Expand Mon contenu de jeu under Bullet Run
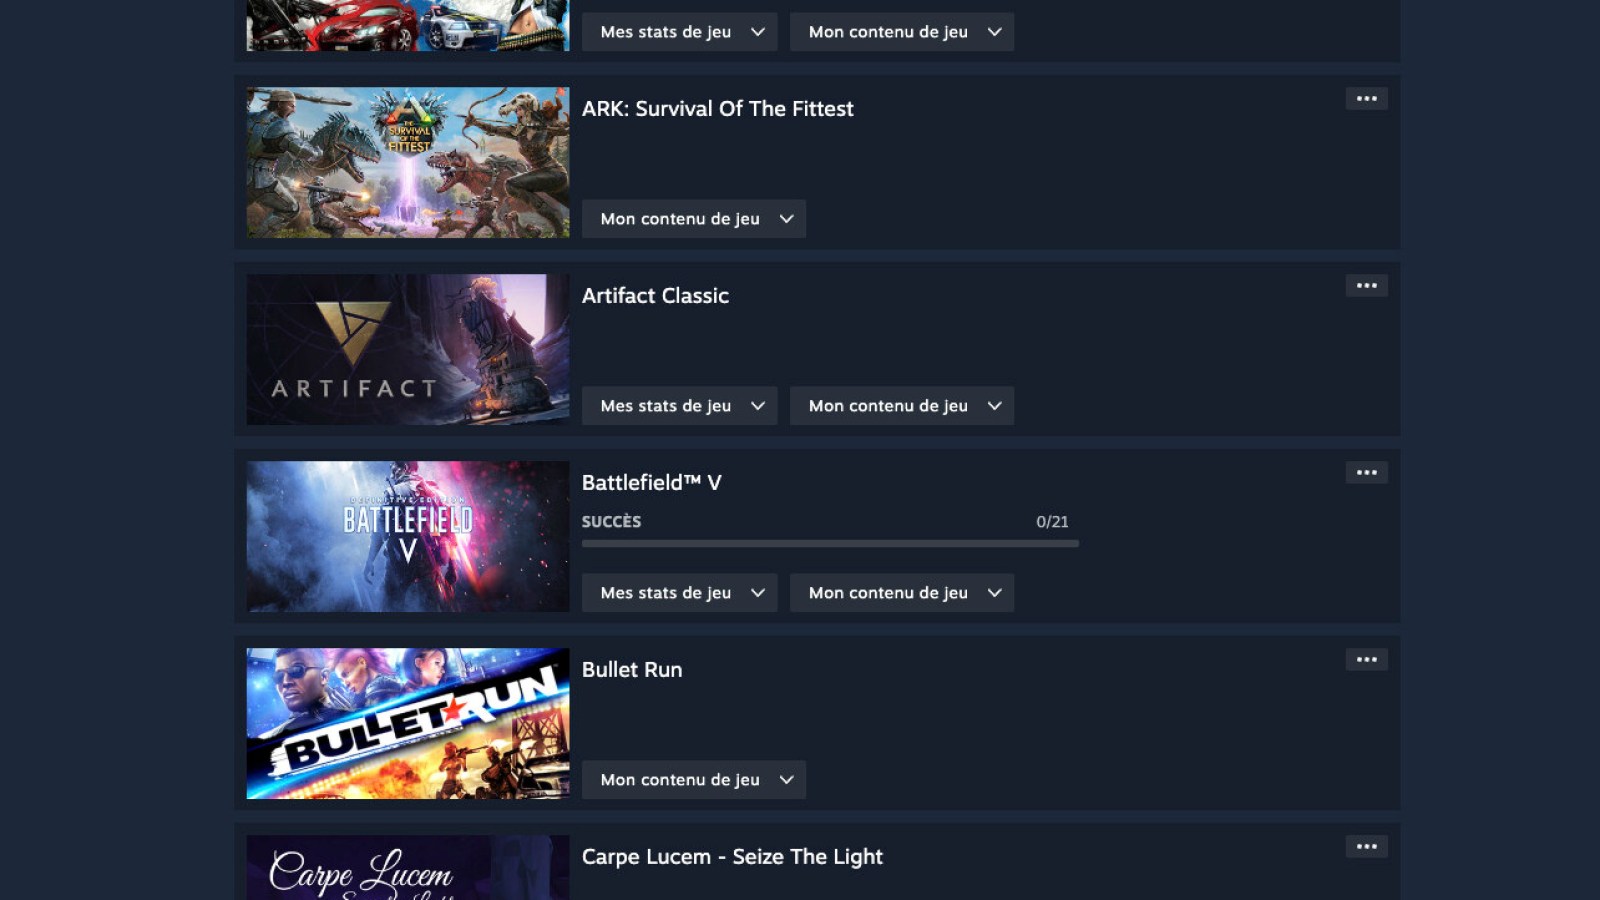This screenshot has height=900, width=1600. pyautogui.click(x=694, y=780)
